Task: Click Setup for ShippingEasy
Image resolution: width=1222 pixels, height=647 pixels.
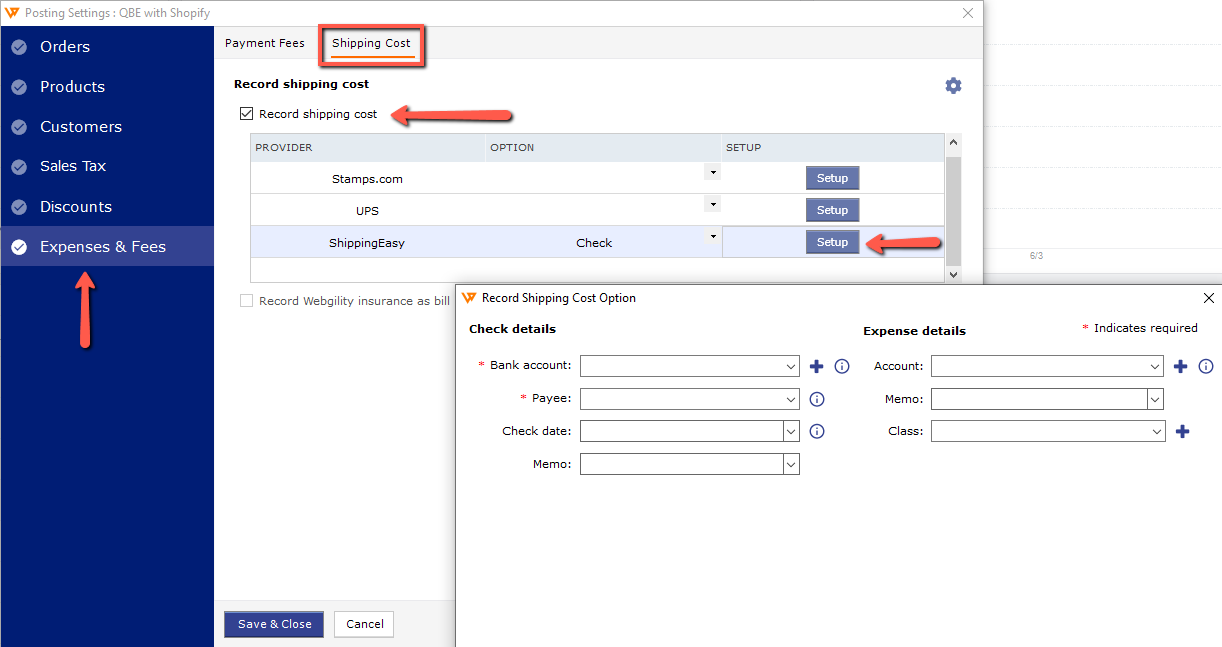Action: click(x=832, y=242)
